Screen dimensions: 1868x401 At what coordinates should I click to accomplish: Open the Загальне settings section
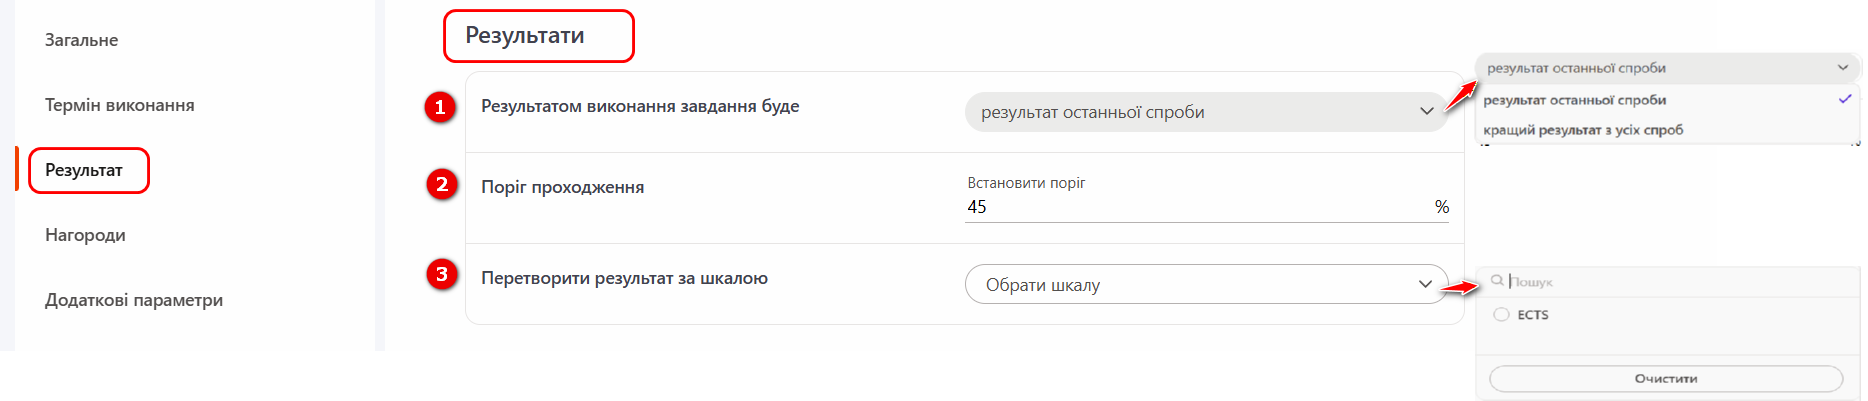coord(81,40)
